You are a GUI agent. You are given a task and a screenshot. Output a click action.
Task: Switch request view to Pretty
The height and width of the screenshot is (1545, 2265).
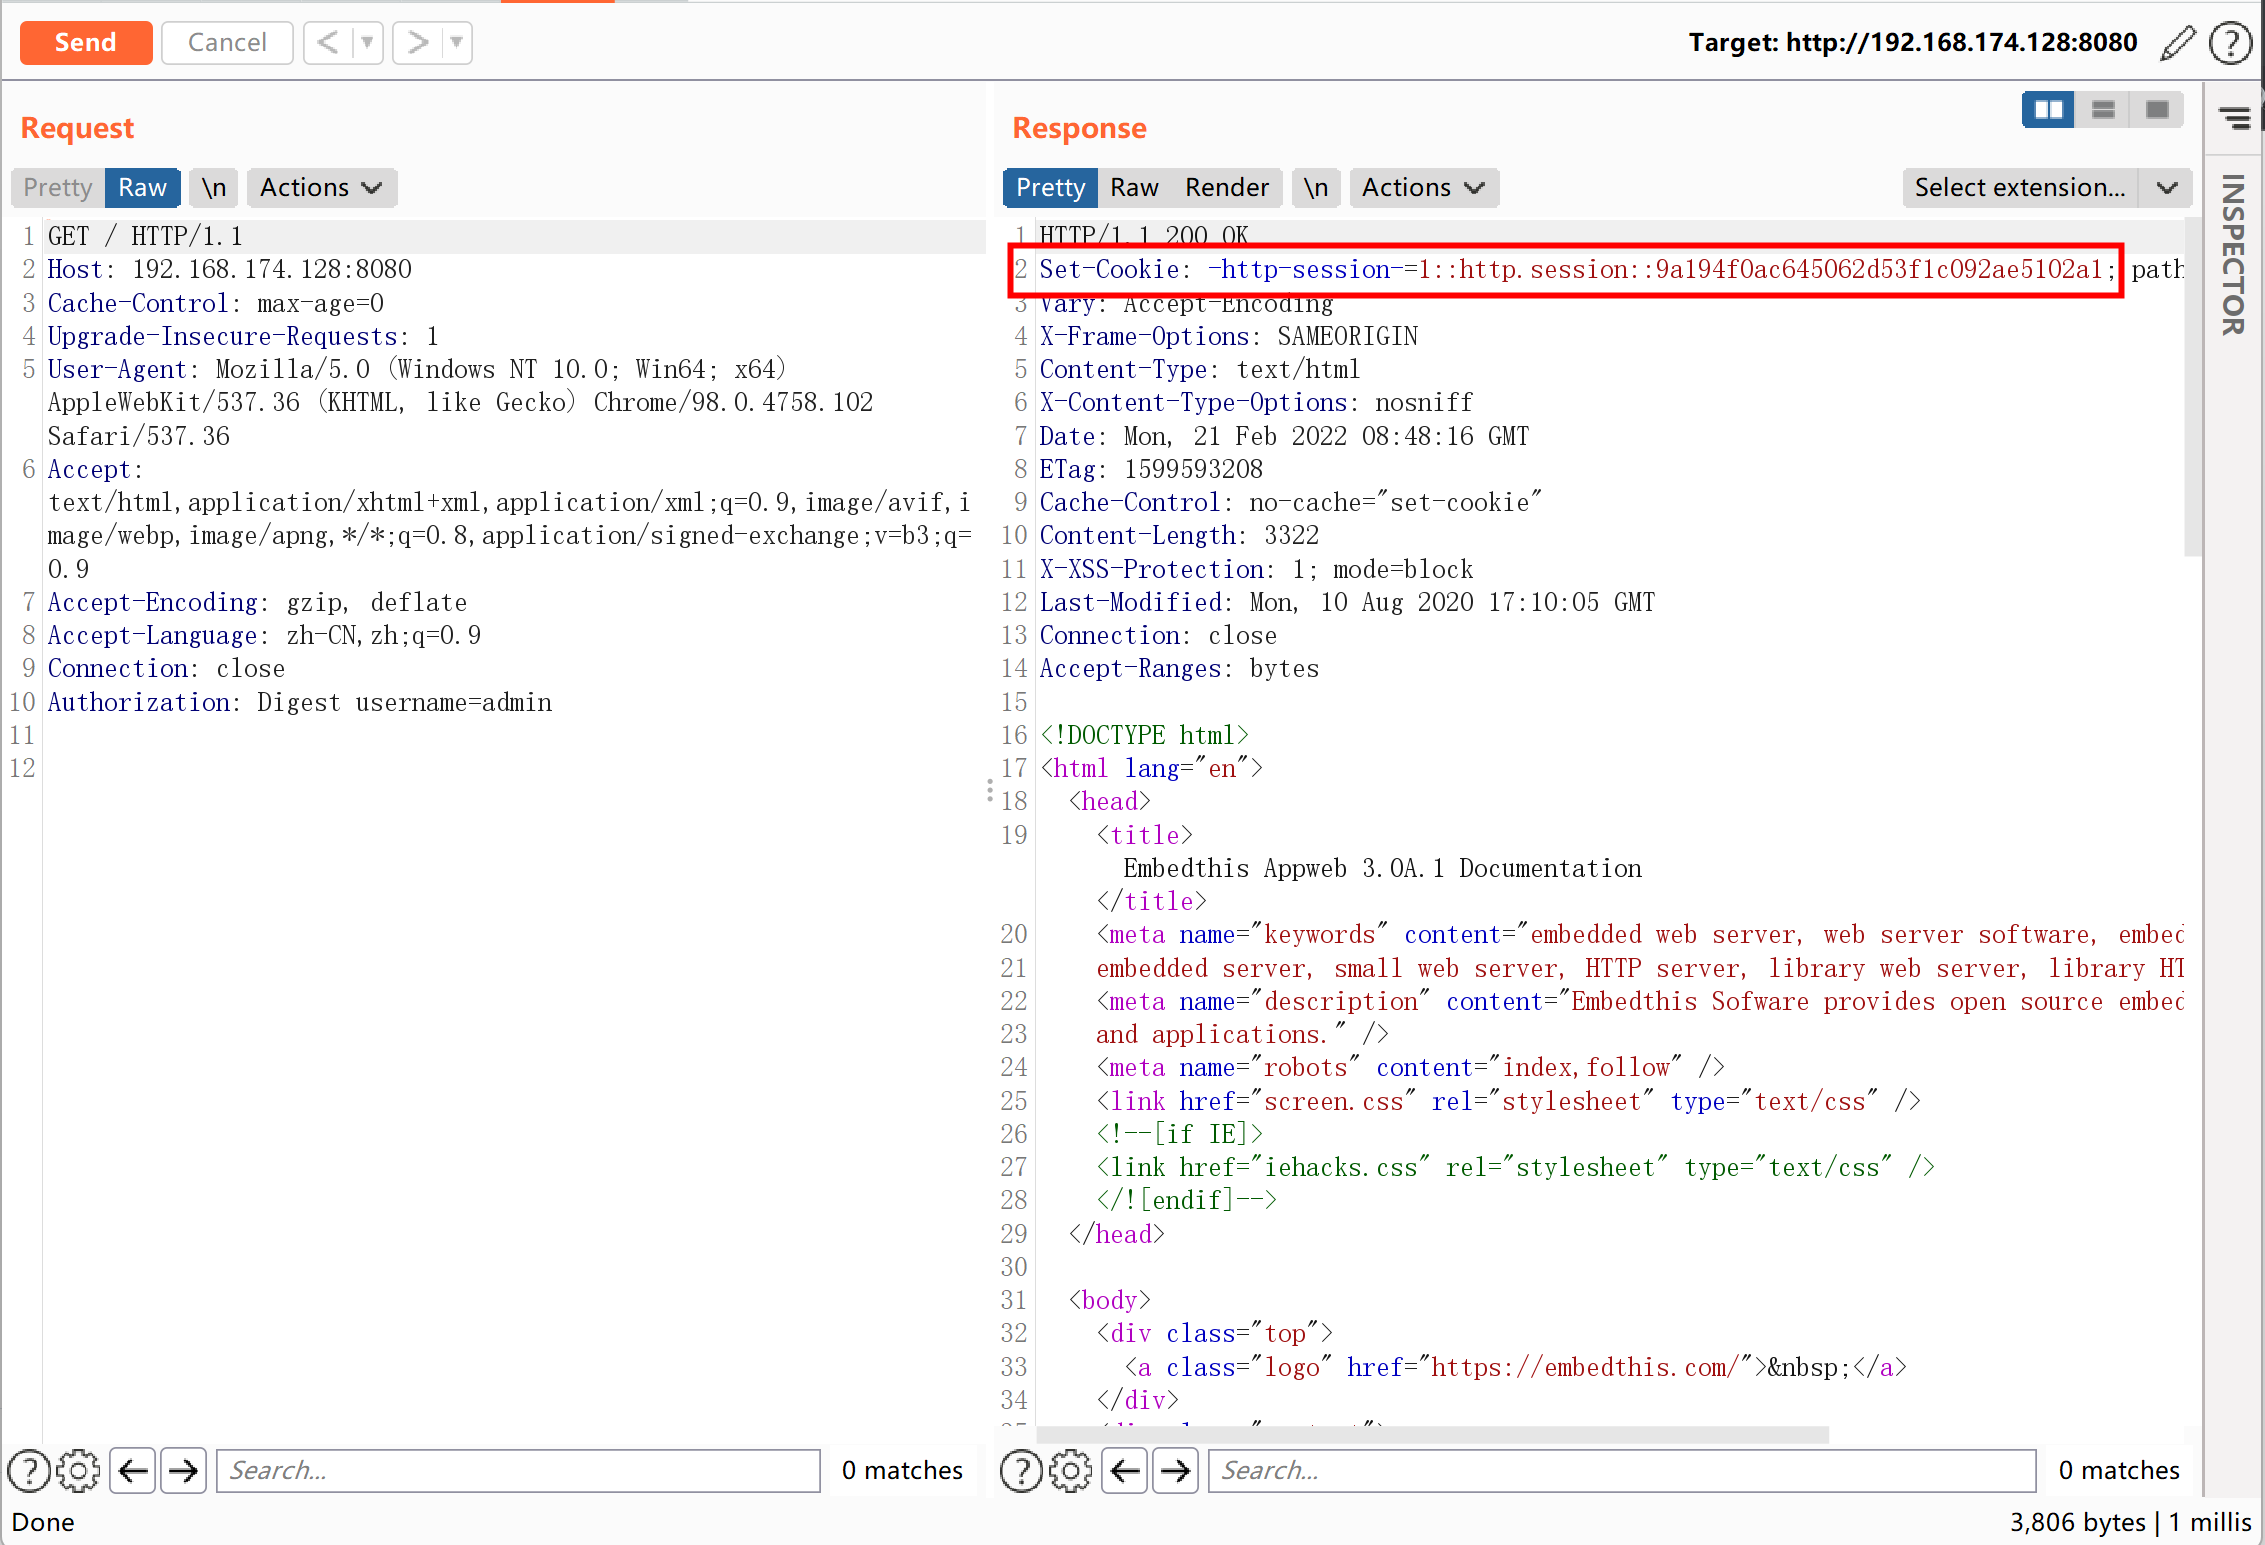(x=58, y=188)
